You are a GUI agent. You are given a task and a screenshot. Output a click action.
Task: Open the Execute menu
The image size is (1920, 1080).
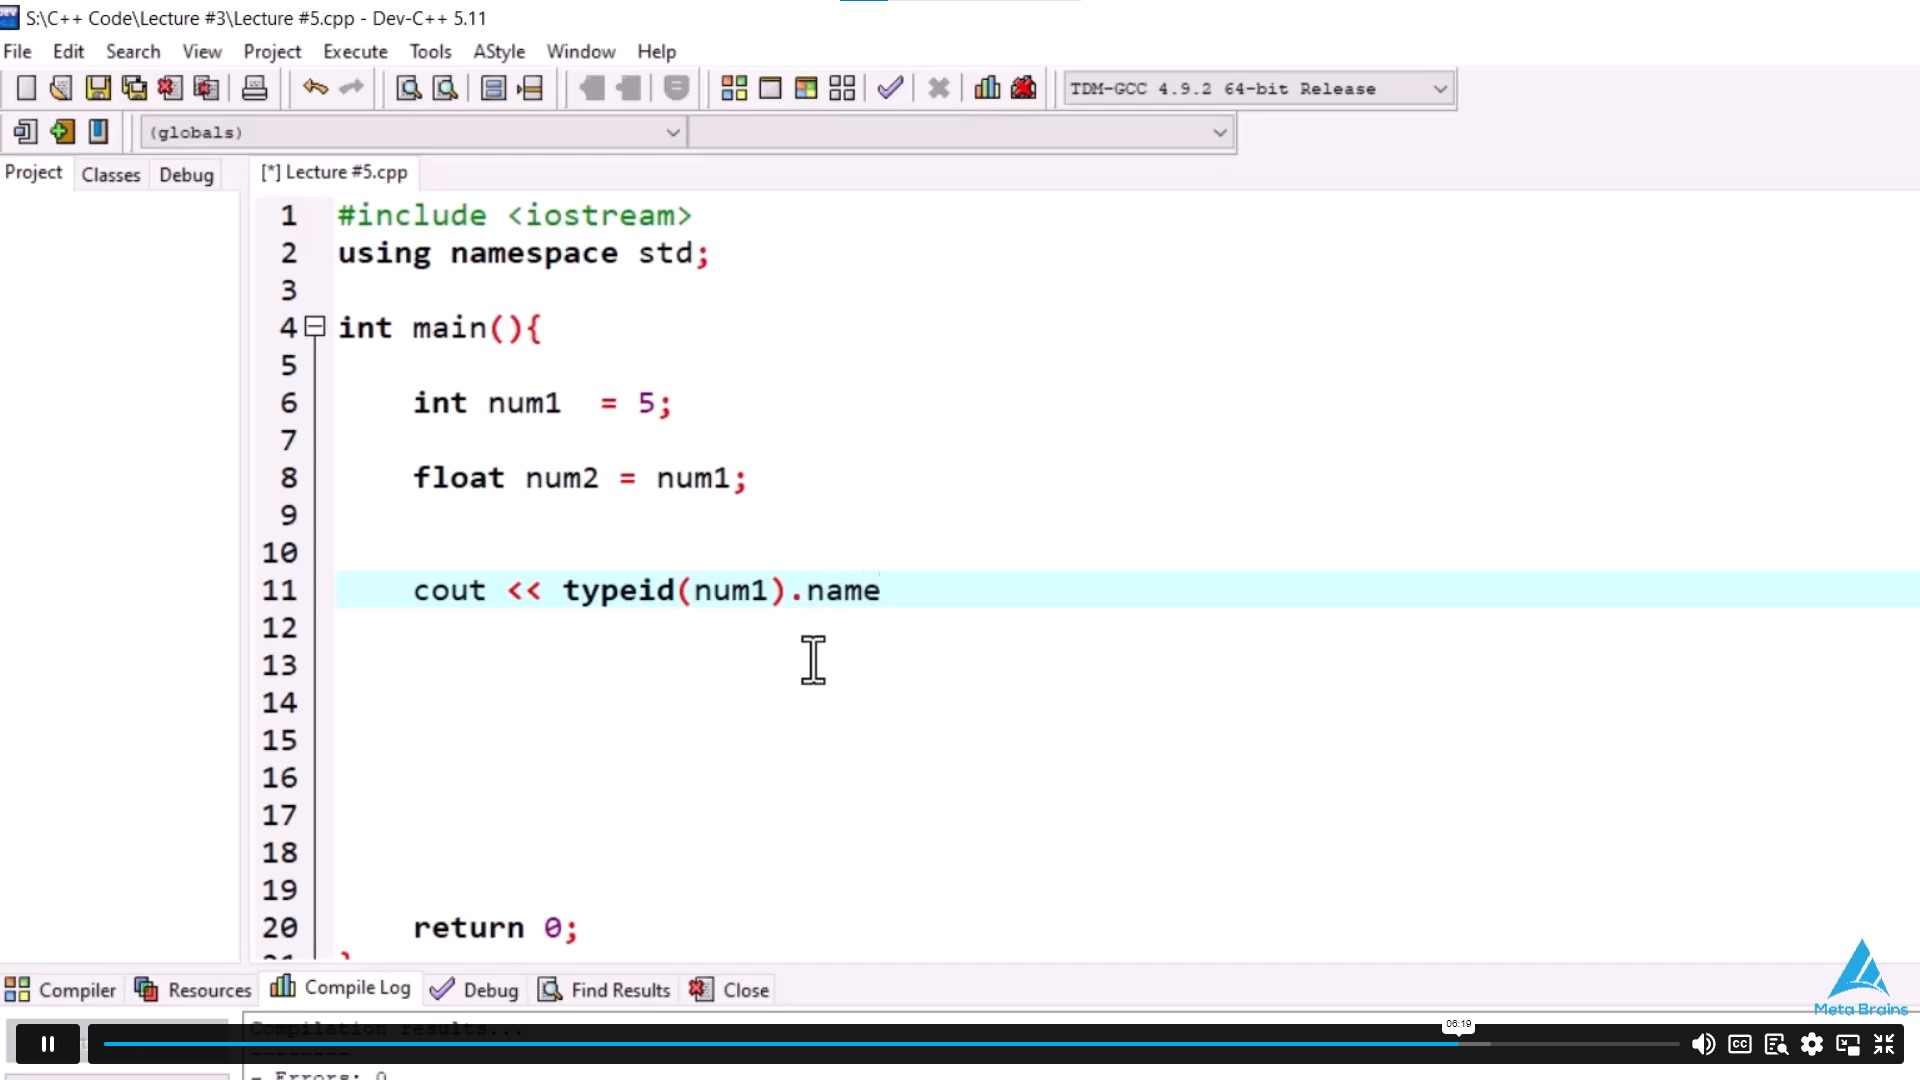(x=355, y=50)
